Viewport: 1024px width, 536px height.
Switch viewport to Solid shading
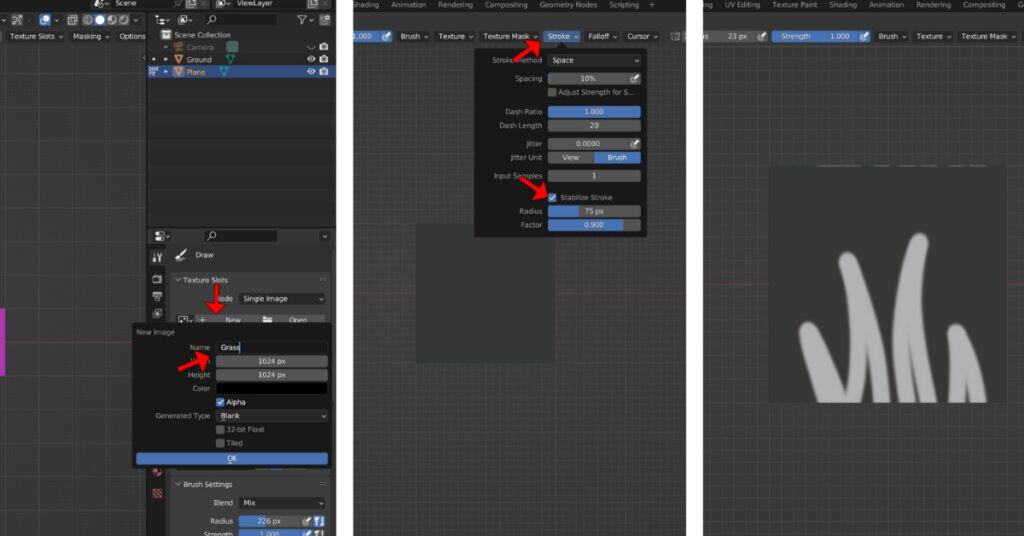pos(99,20)
